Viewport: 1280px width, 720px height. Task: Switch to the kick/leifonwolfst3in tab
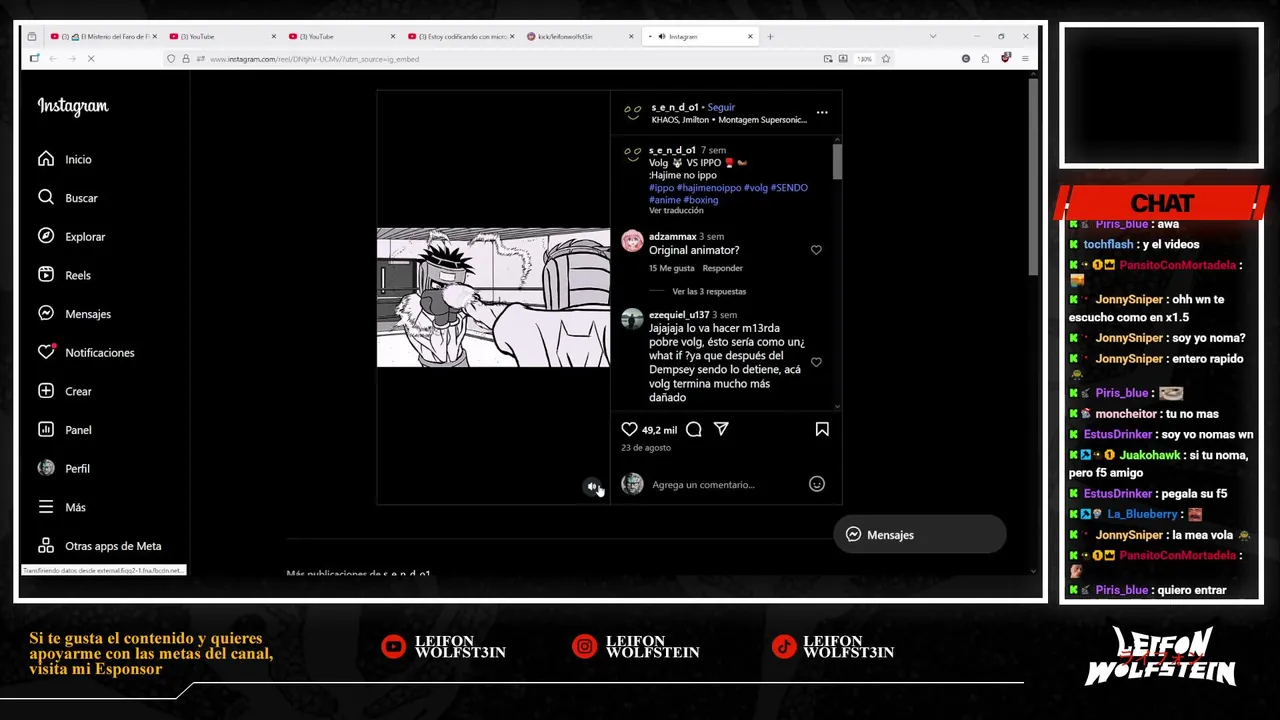580,36
